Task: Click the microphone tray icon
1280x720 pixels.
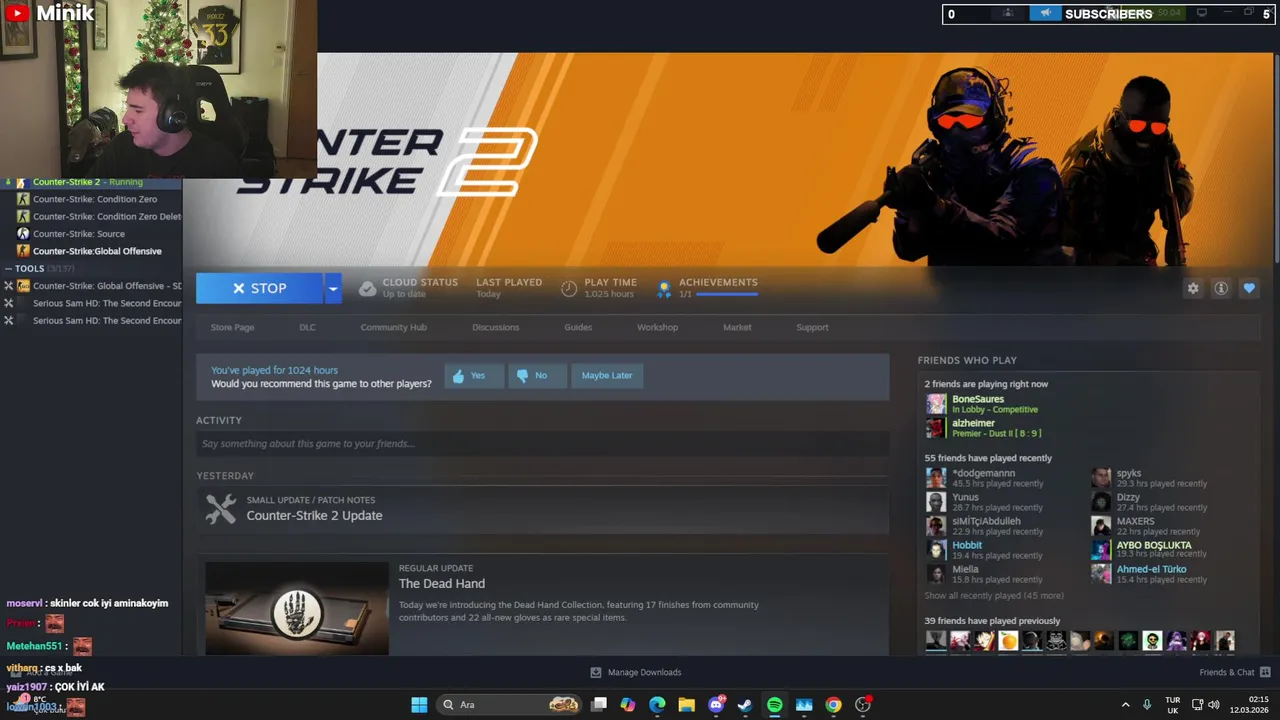Action: click(x=1147, y=705)
